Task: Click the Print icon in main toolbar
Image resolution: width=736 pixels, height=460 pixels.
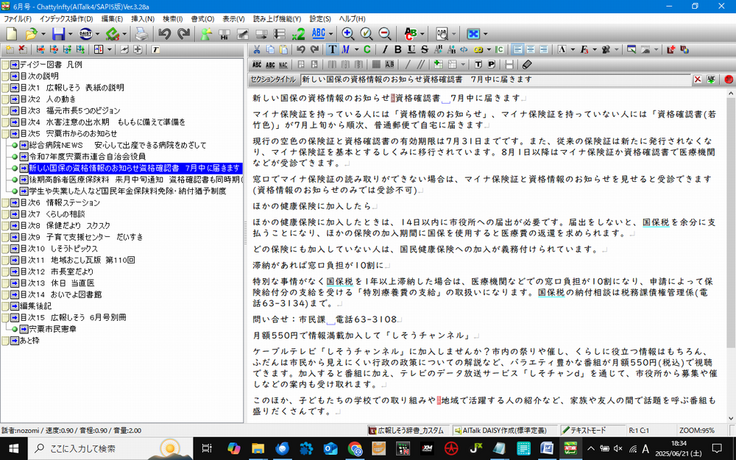Action: [x=141, y=34]
